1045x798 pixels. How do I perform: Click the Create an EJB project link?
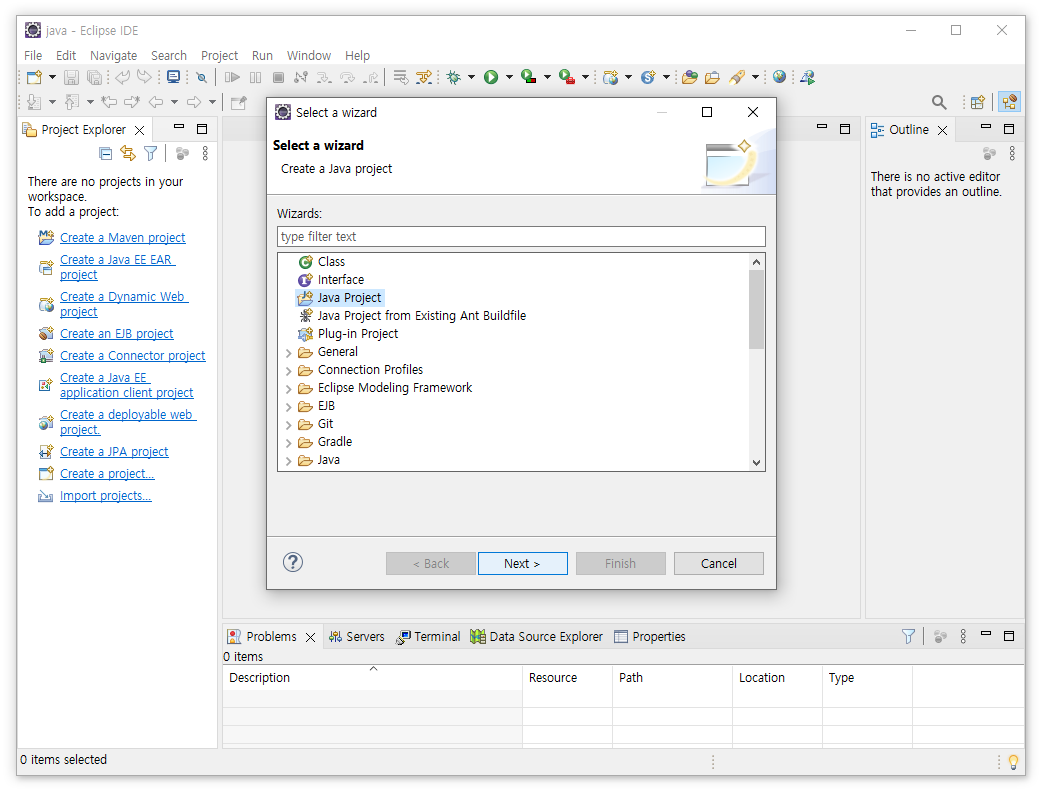tap(117, 333)
